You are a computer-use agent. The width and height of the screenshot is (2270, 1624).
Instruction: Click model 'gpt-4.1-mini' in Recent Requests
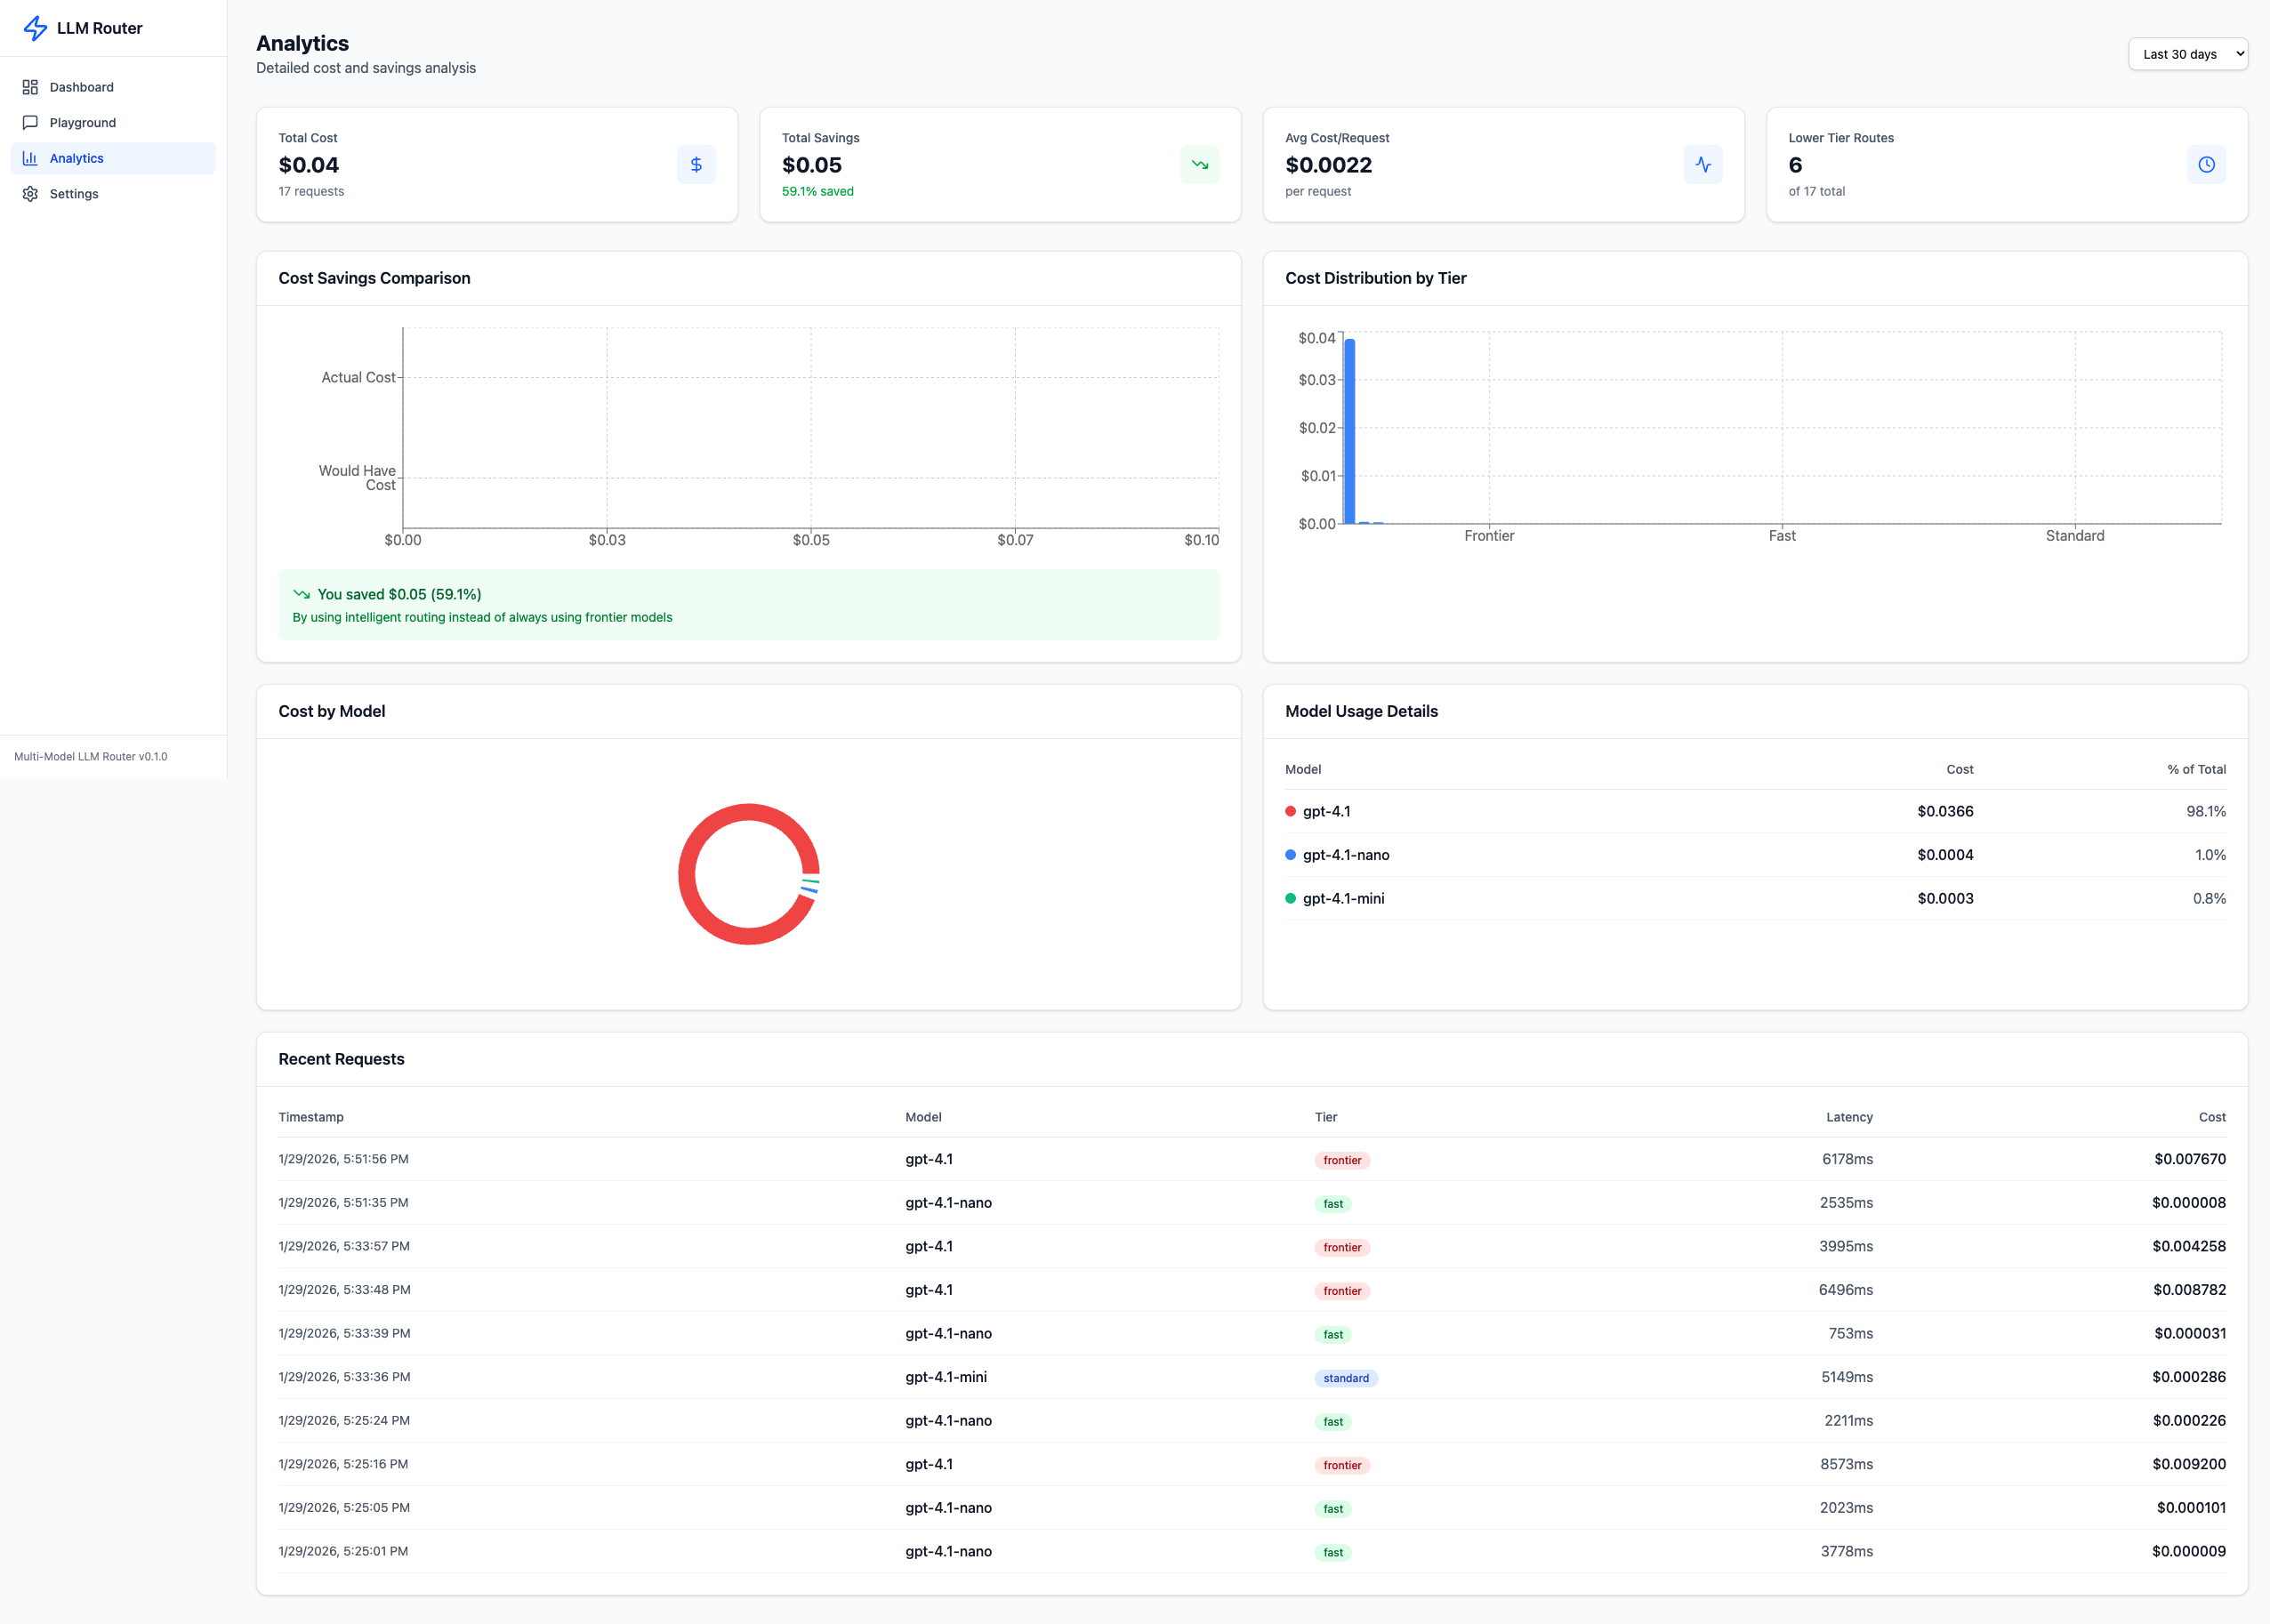click(x=946, y=1377)
